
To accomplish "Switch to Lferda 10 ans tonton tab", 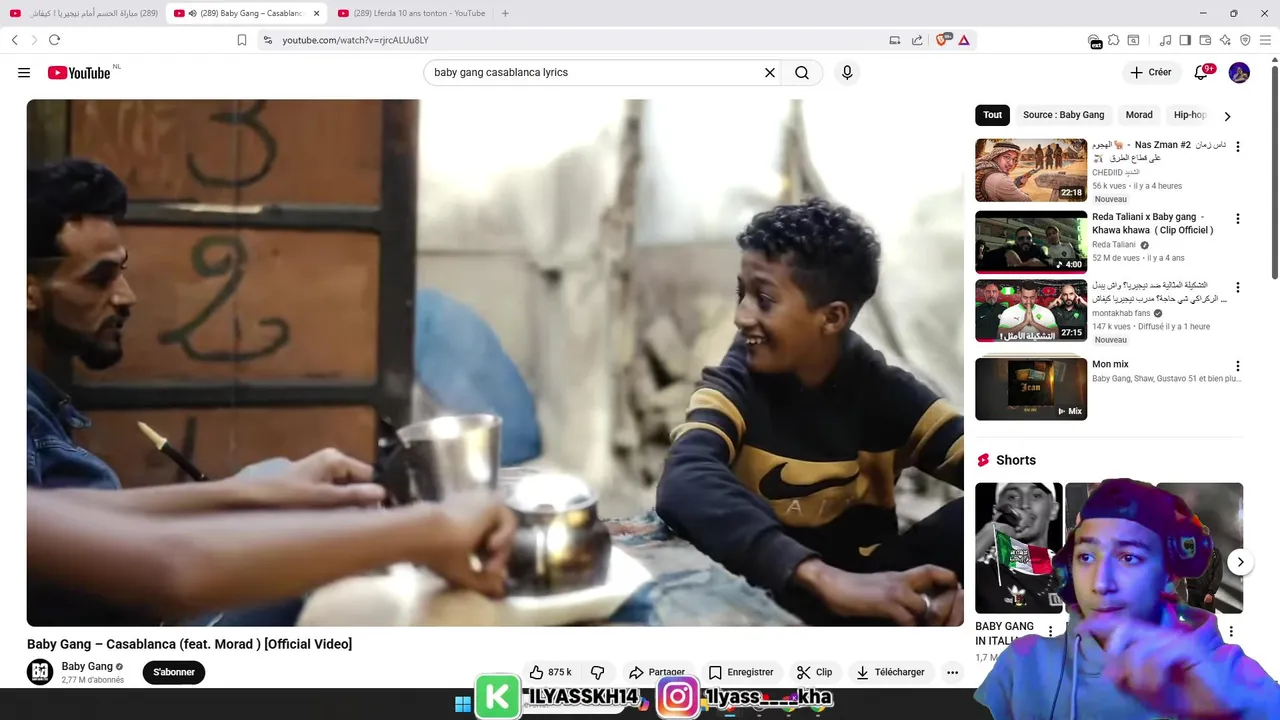I will pos(412,13).
